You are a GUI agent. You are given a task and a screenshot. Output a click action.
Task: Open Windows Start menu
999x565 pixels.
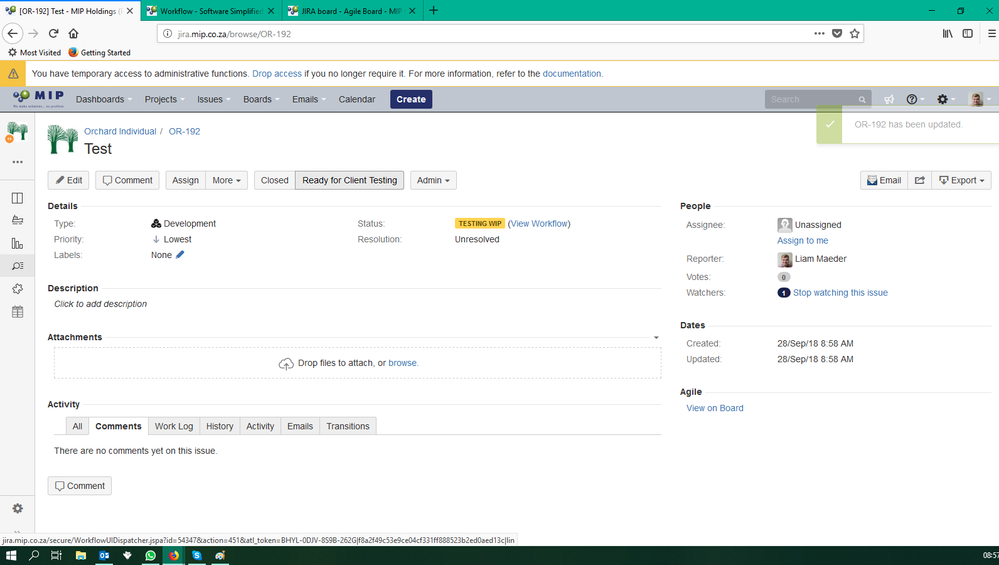pos(11,555)
